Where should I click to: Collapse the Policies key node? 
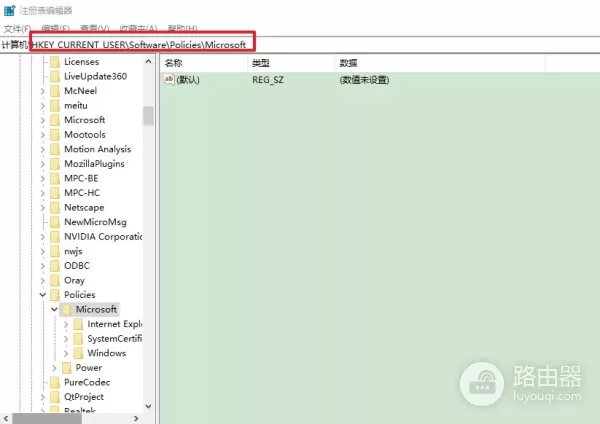pyautogui.click(x=42, y=295)
